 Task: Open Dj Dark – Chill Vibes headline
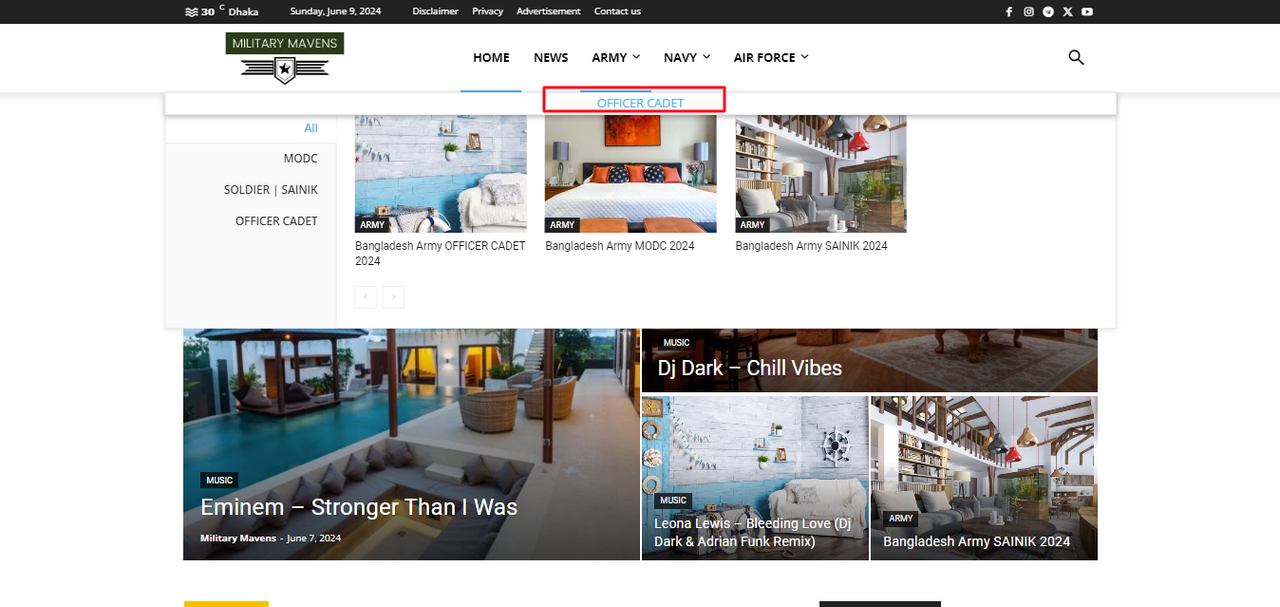pos(749,368)
